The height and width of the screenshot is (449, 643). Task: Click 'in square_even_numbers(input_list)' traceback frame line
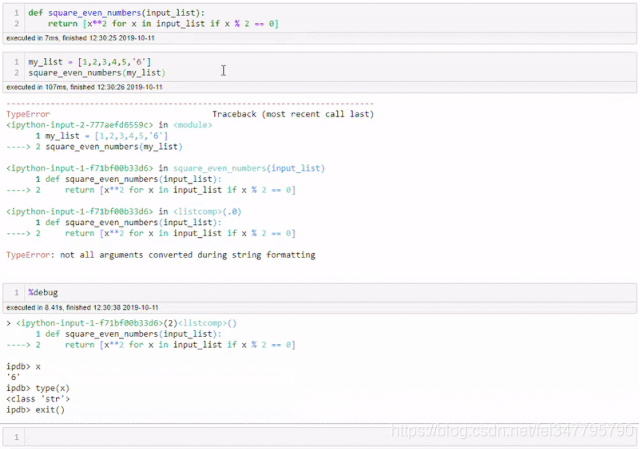(x=165, y=168)
